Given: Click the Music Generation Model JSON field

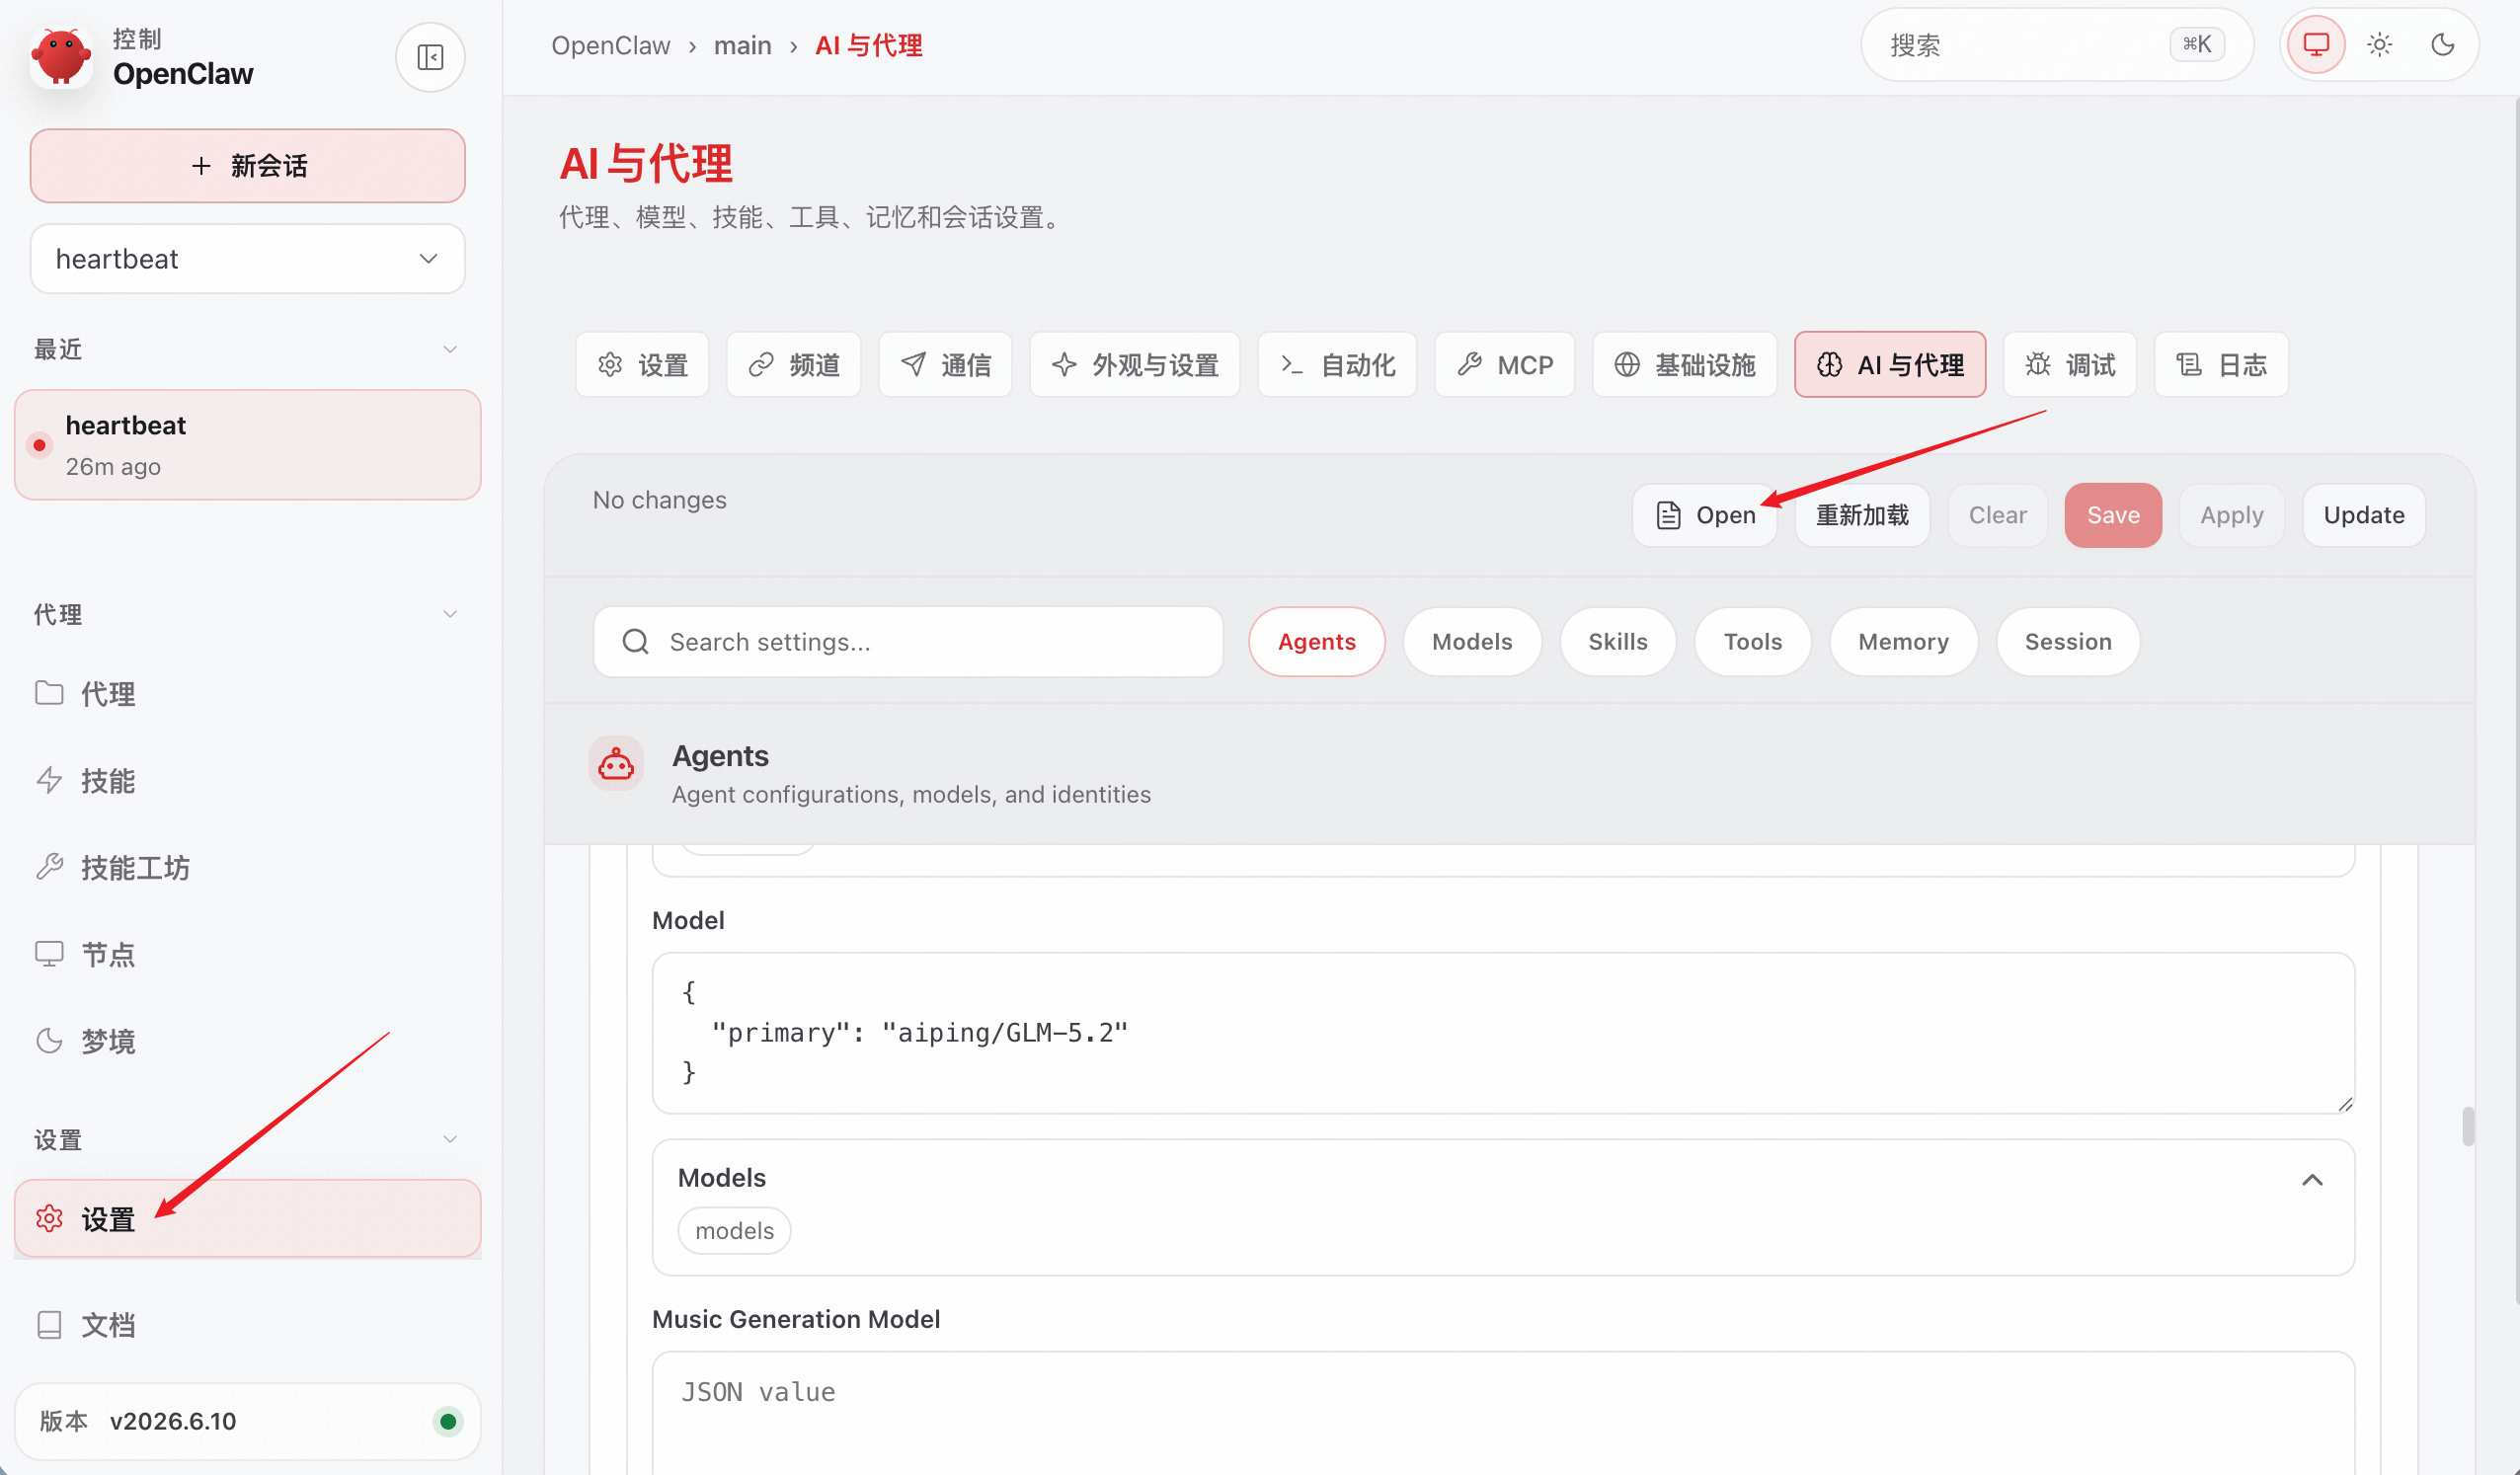Looking at the screenshot, I should [x=1503, y=1413].
